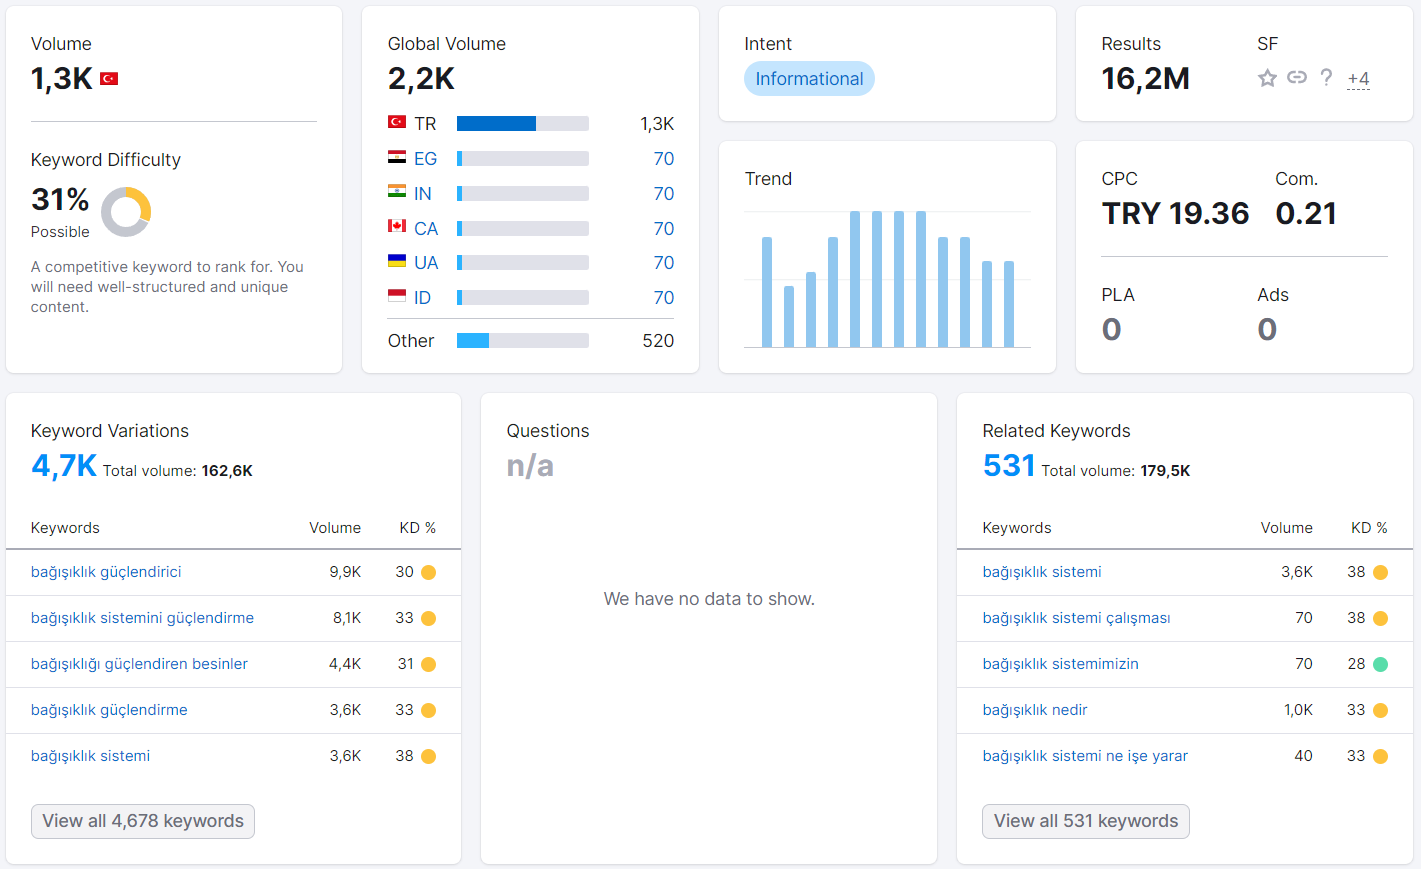Click the Ukraine flag icon in Global Volume
This screenshot has width=1421, height=869.
(397, 261)
